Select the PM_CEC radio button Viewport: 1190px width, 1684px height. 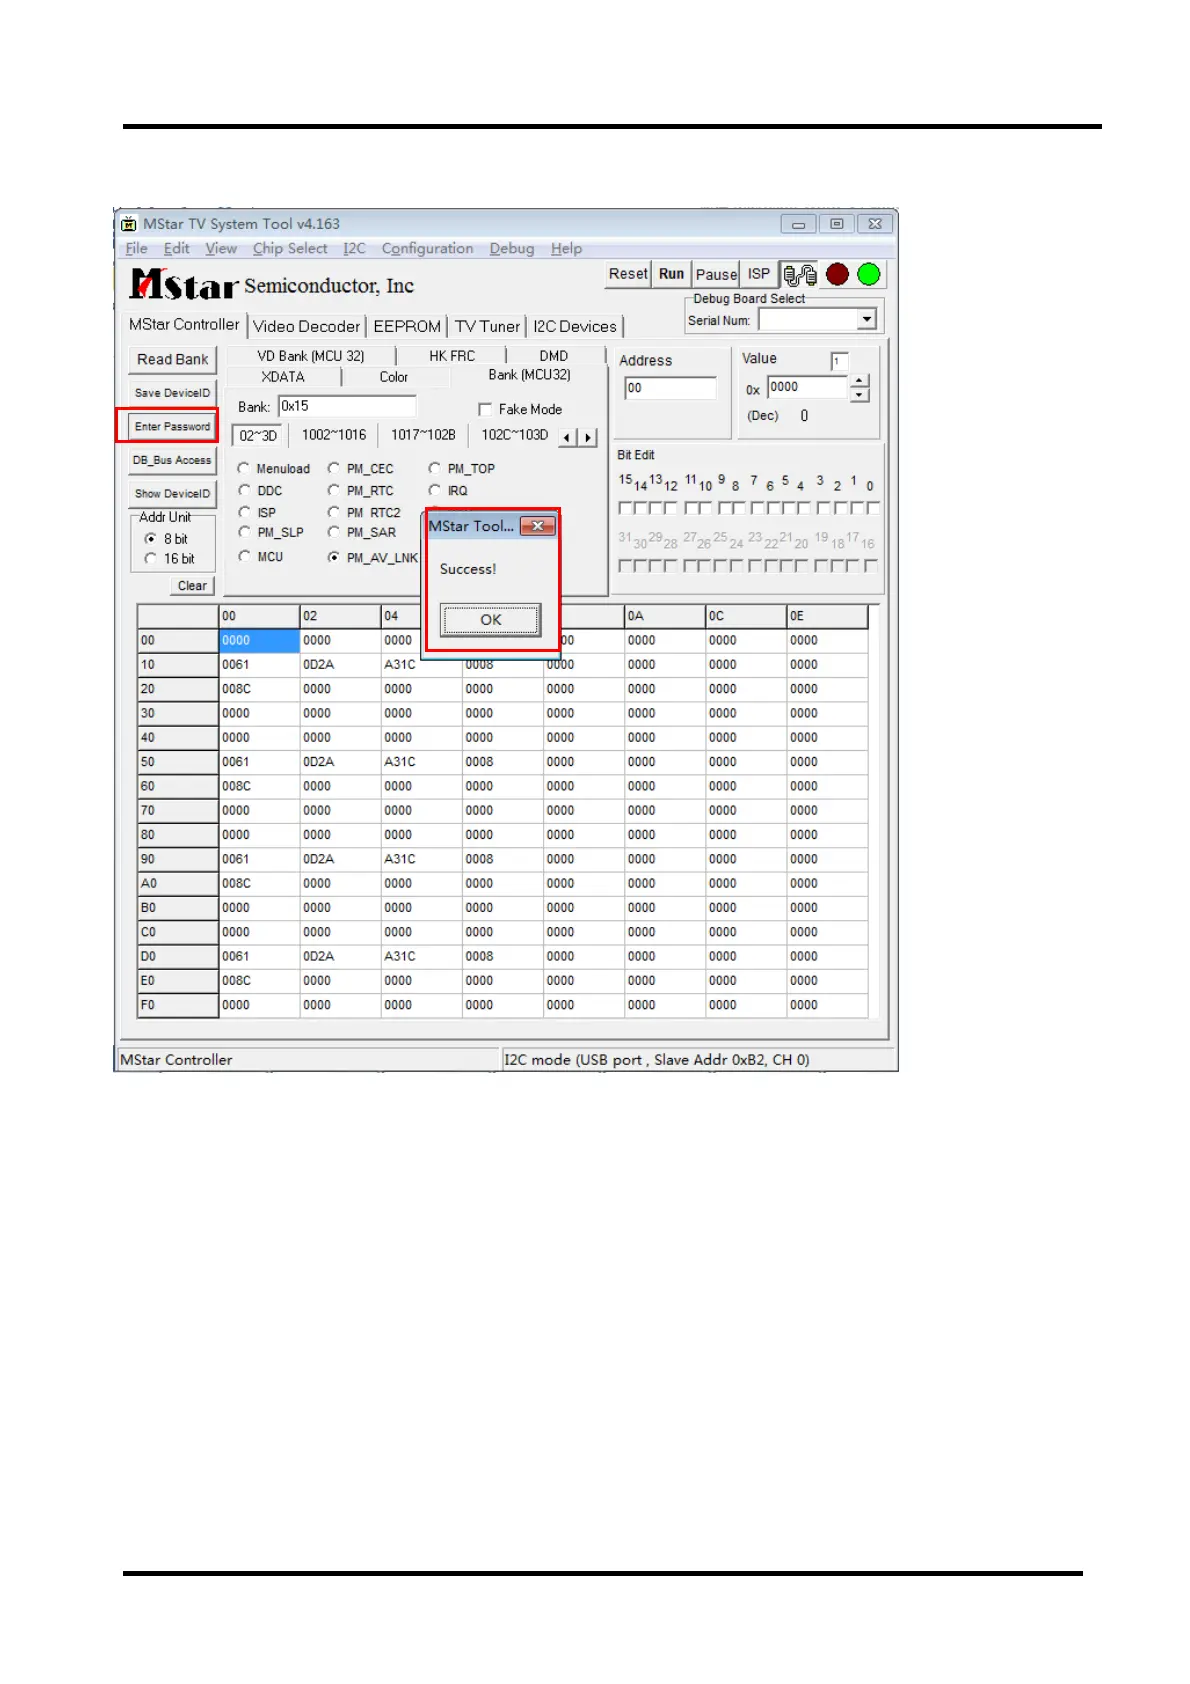[333, 468]
